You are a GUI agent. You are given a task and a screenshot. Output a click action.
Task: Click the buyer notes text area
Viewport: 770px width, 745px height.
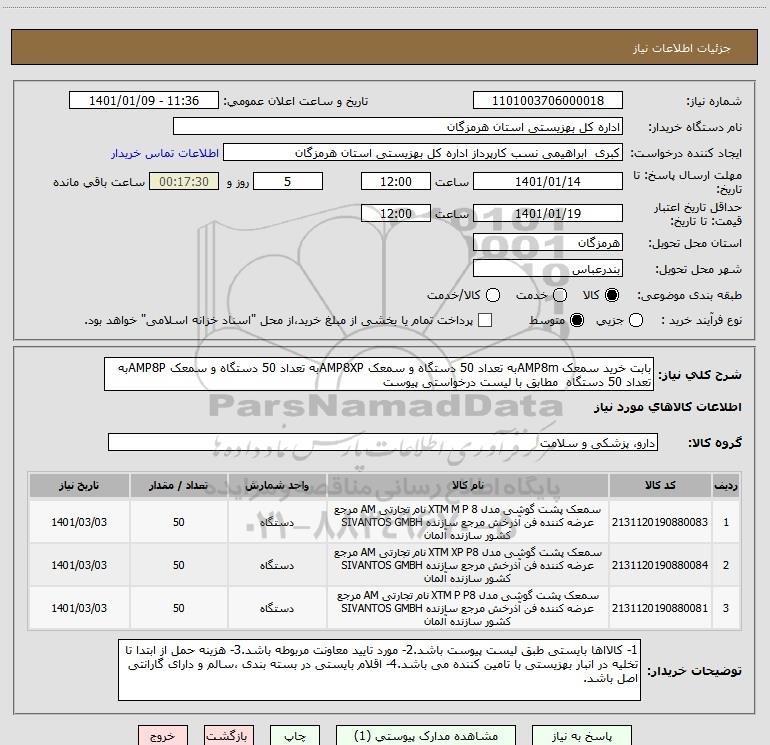click(x=379, y=670)
